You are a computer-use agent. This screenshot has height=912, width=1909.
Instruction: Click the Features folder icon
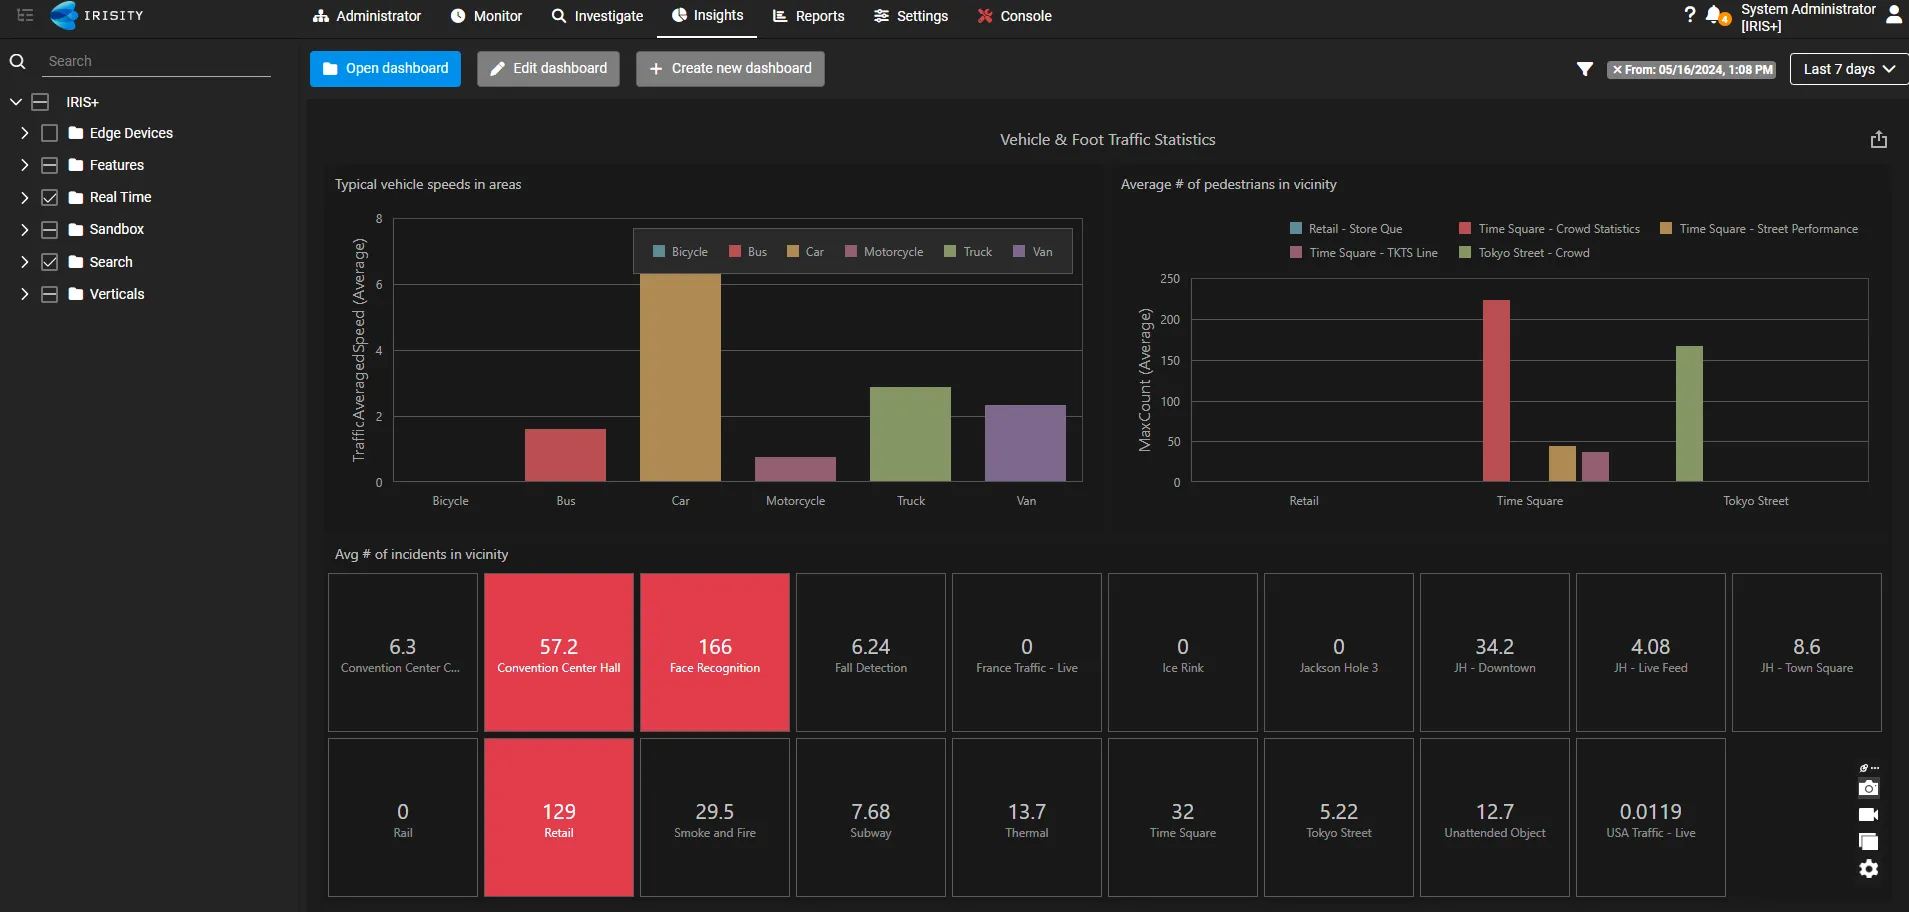(75, 165)
